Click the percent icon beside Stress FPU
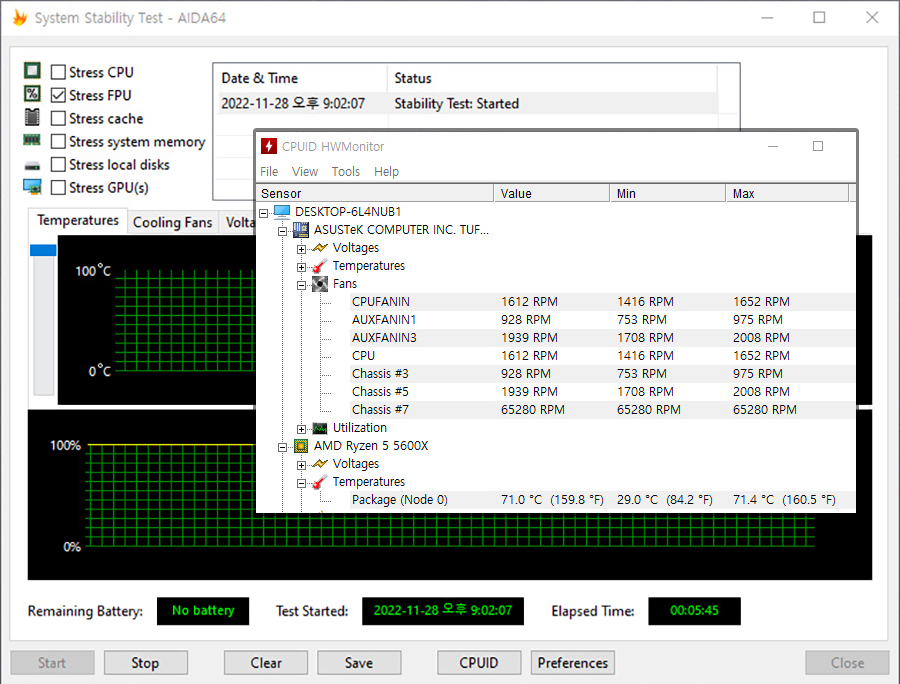 32,94
